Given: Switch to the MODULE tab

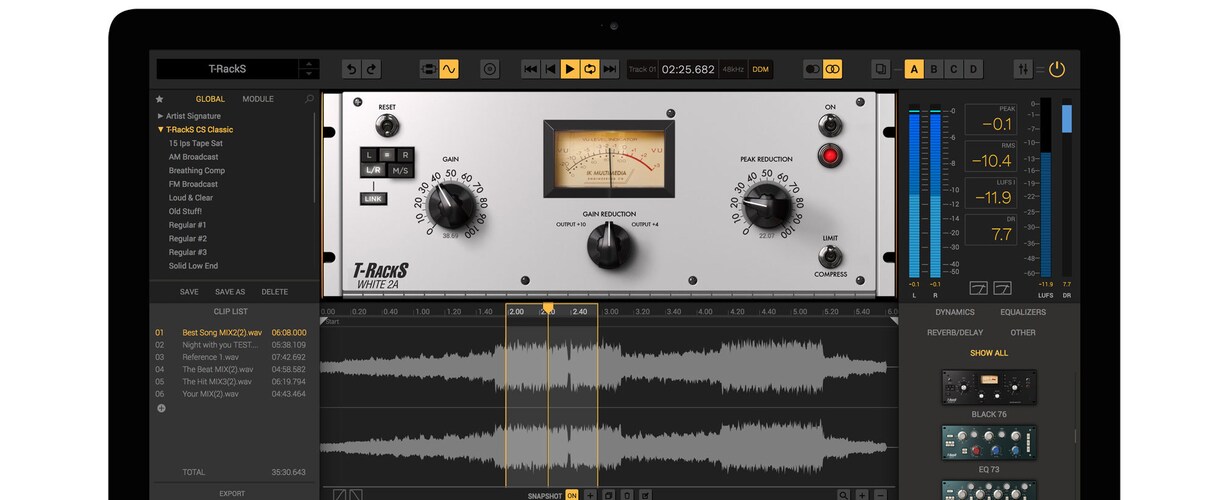Looking at the screenshot, I should pyautogui.click(x=258, y=99).
